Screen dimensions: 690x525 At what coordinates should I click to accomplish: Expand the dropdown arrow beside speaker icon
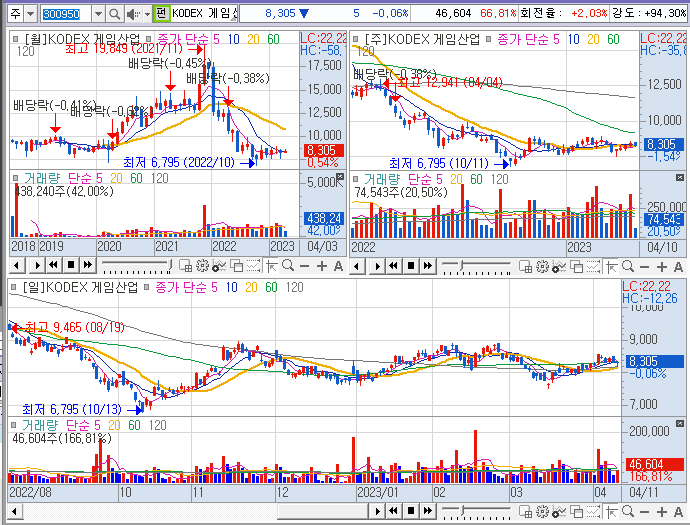[x=147, y=14]
